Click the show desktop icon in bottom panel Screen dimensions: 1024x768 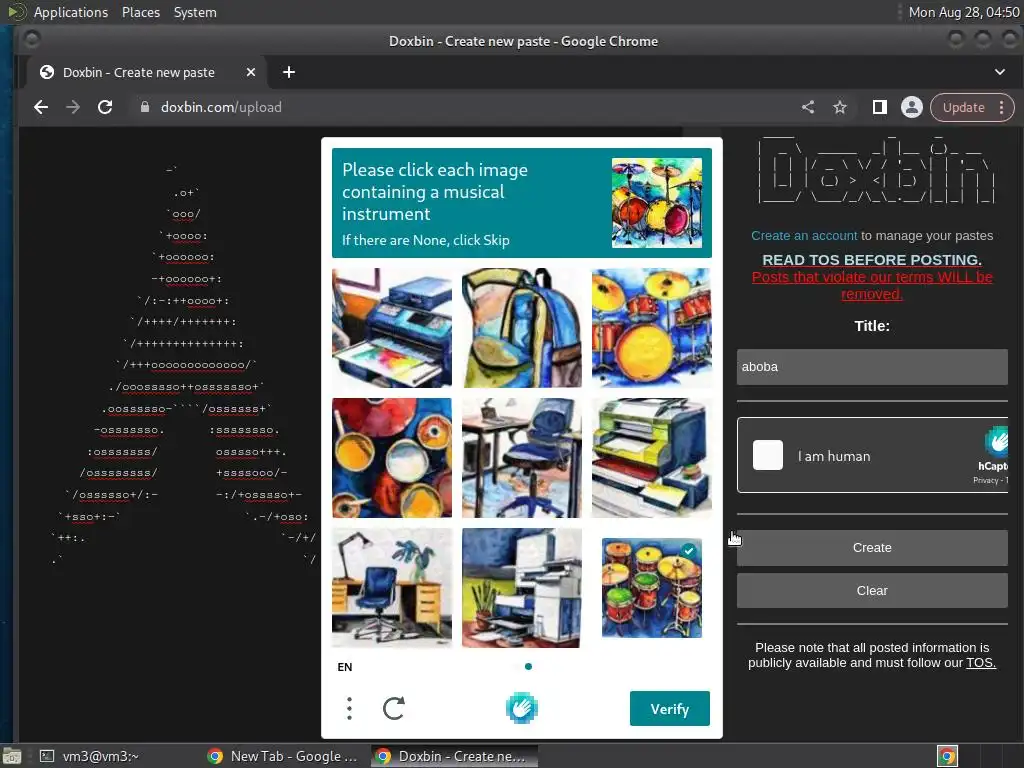click(x=12, y=756)
